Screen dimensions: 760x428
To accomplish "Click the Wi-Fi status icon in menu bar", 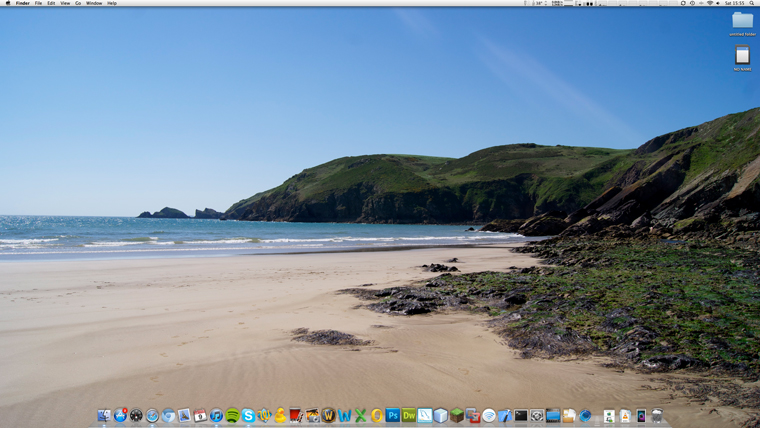I will [x=710, y=3].
